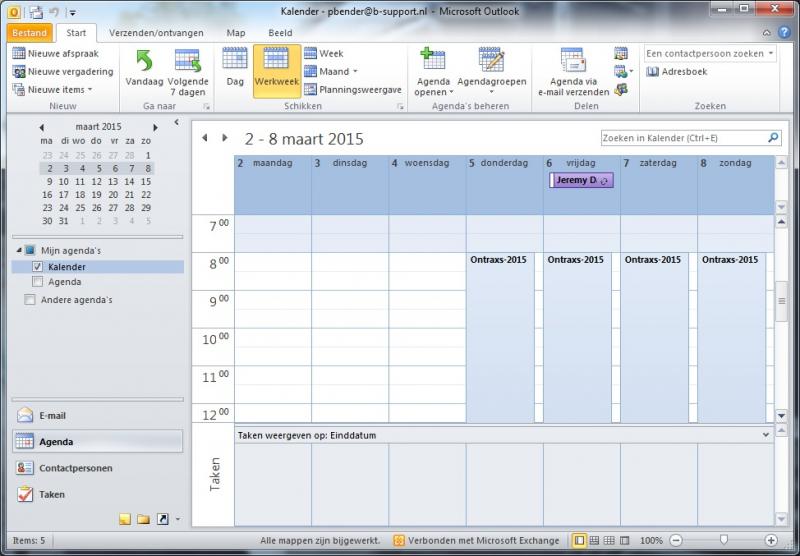The height and width of the screenshot is (556, 800).
Task: Click the 3 dinsdag day header
Action: [350, 163]
